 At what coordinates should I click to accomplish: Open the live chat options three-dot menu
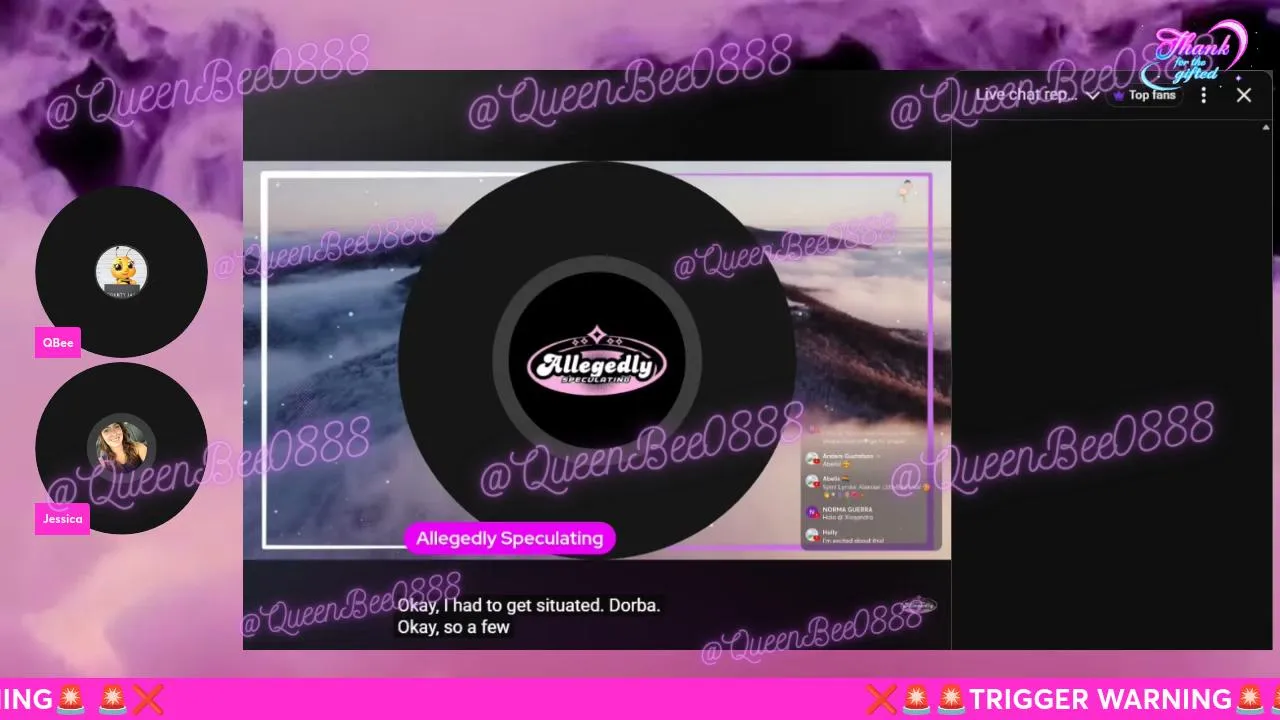click(x=1203, y=95)
